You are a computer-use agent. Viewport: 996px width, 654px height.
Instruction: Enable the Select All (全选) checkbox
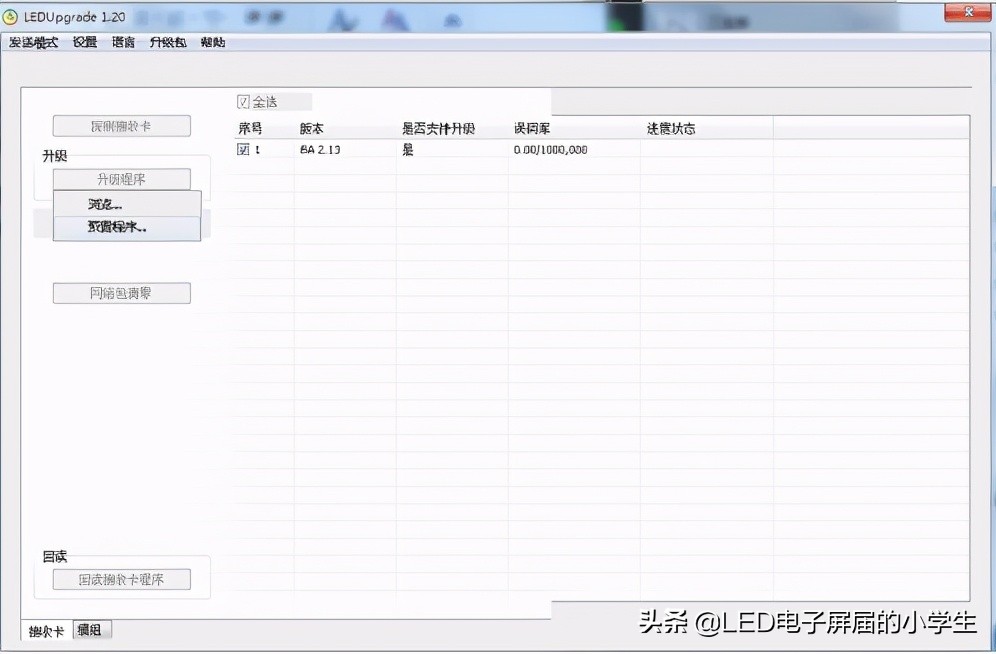242,101
